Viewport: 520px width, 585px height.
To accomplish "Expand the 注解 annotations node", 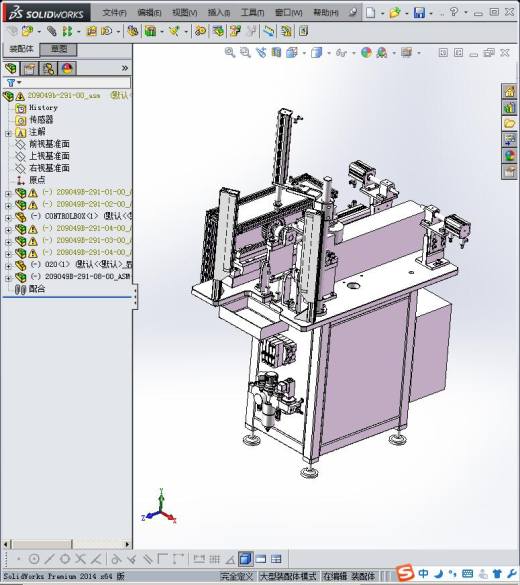I will pyautogui.click(x=8, y=133).
